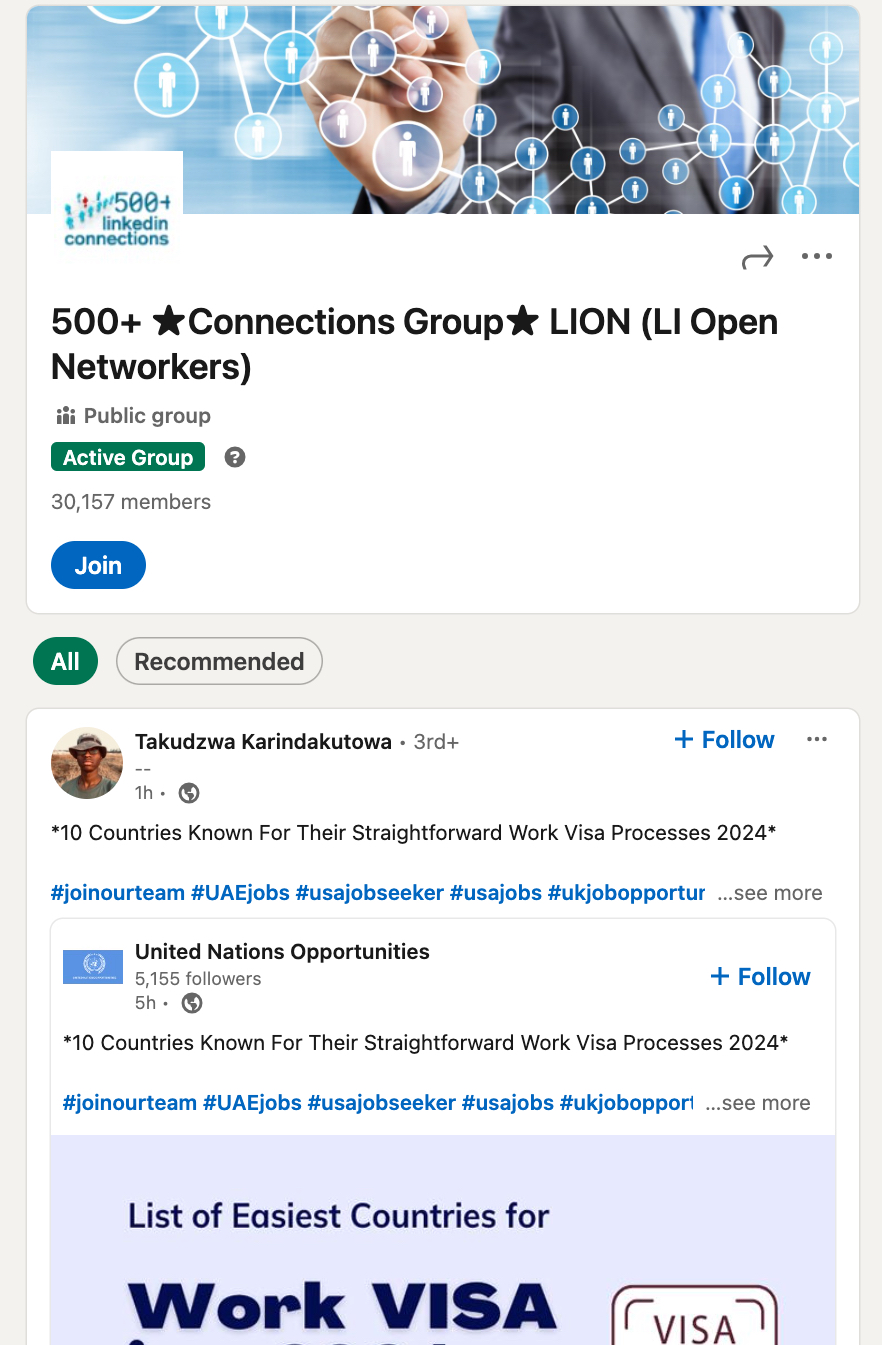Follow Takudzwa Karindakutowa
The image size is (882, 1345).
(x=724, y=739)
